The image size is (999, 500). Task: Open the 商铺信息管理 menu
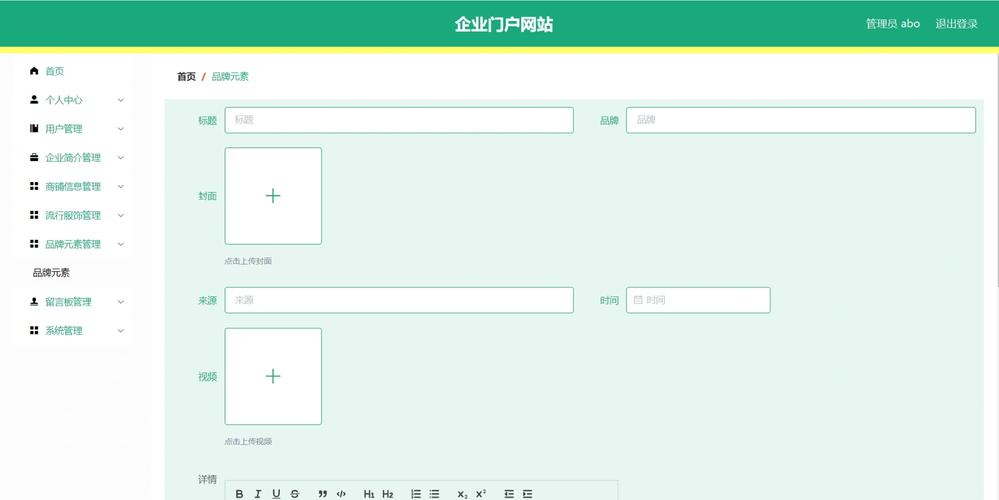coord(73,187)
